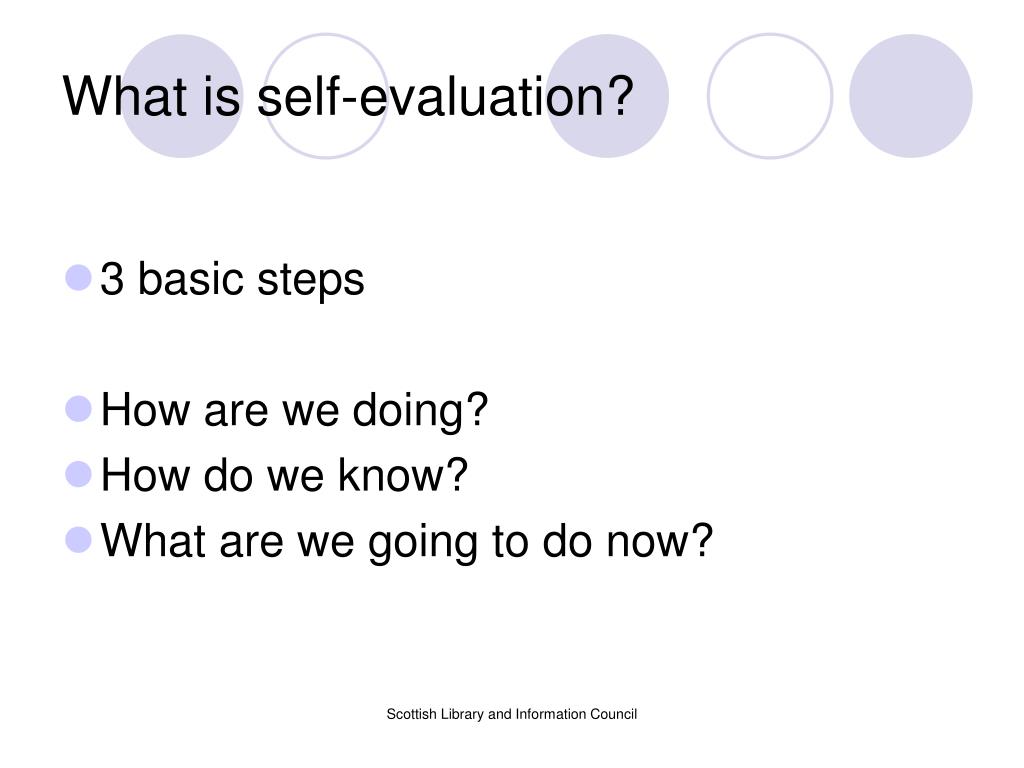Click the 'How do we know?' line
This screenshot has width=1024, height=768.
284,475
